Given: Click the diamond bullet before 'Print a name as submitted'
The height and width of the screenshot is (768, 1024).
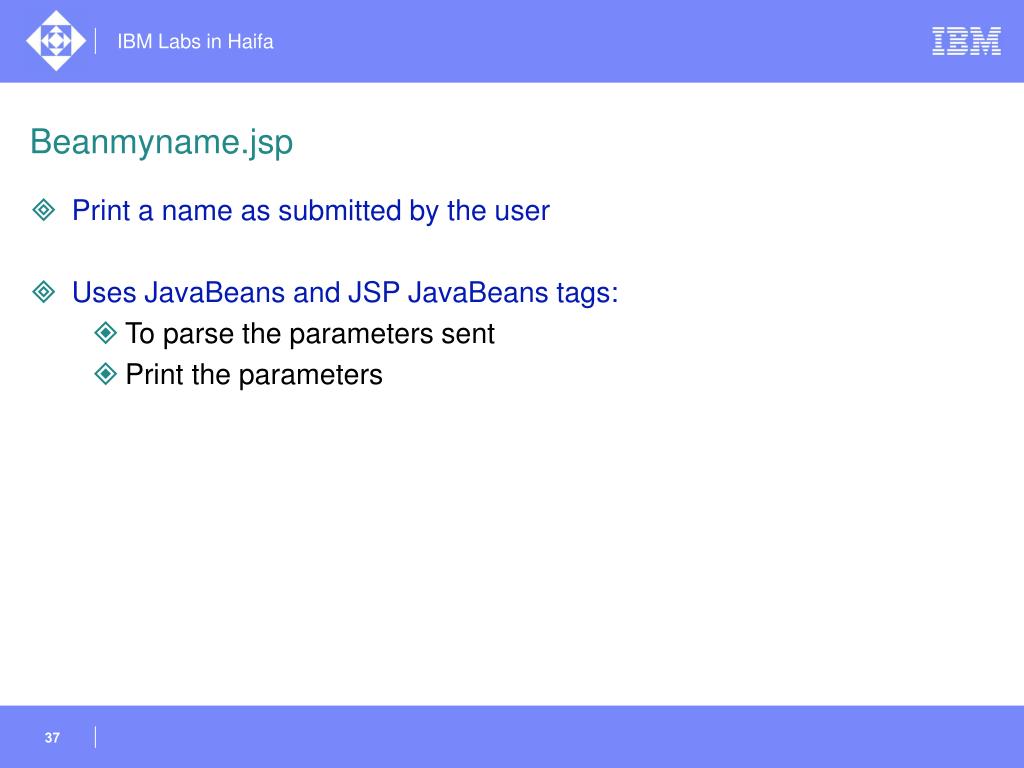Looking at the screenshot, I should coord(44,210).
